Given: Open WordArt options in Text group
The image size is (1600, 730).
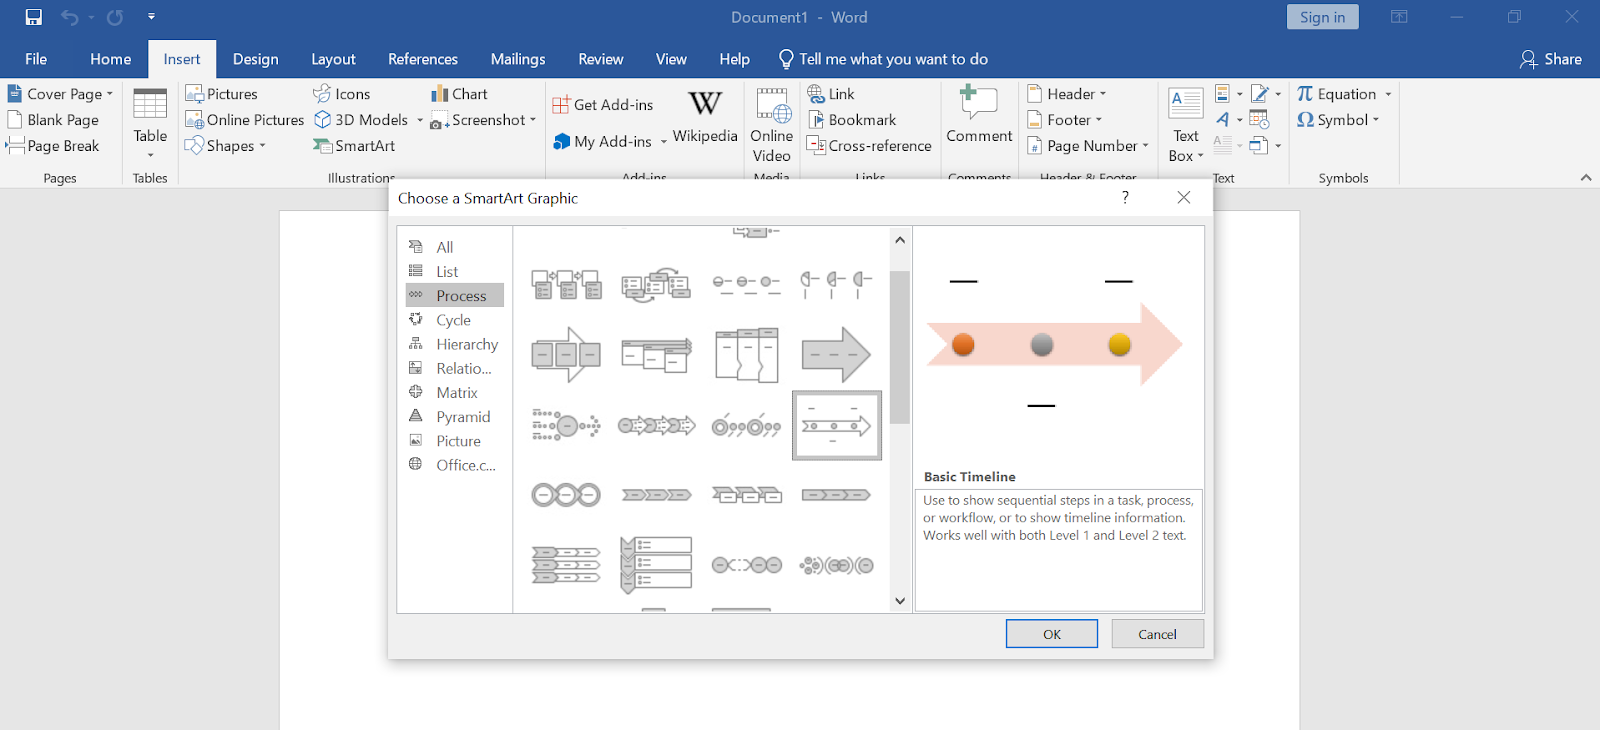Looking at the screenshot, I should (1229, 120).
